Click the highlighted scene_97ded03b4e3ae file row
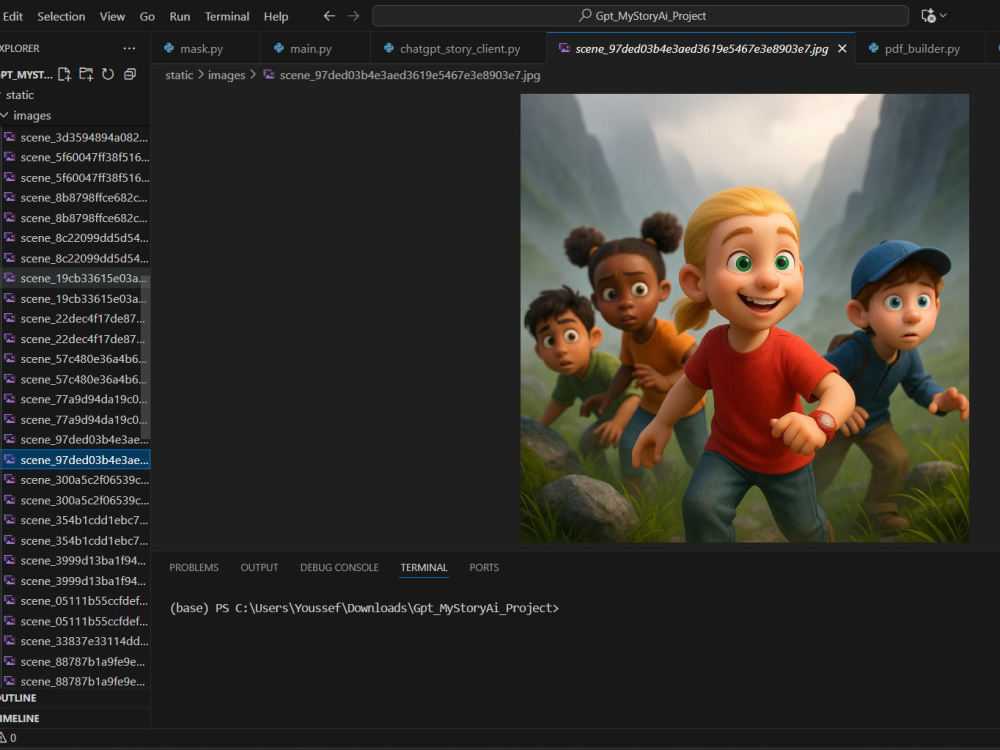 click(75, 460)
